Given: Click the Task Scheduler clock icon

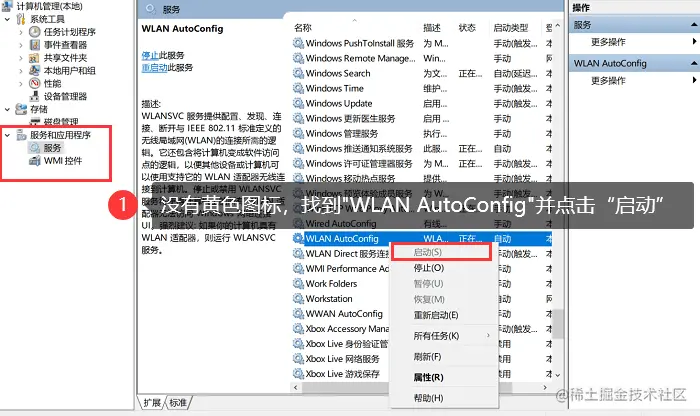Looking at the screenshot, I should [34, 32].
